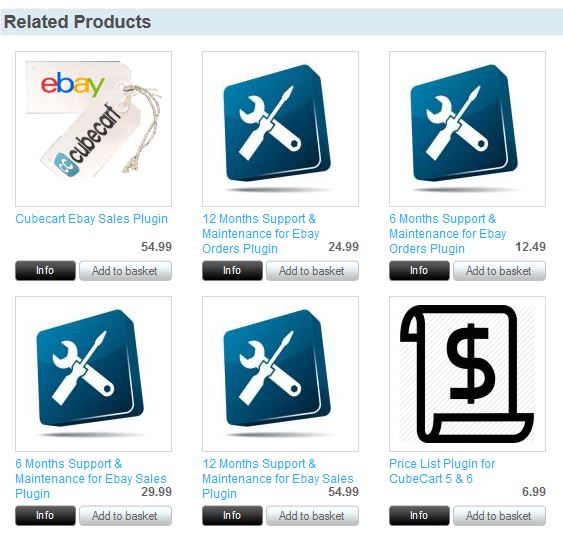Add the 12.49 support product to basket

tap(499, 270)
